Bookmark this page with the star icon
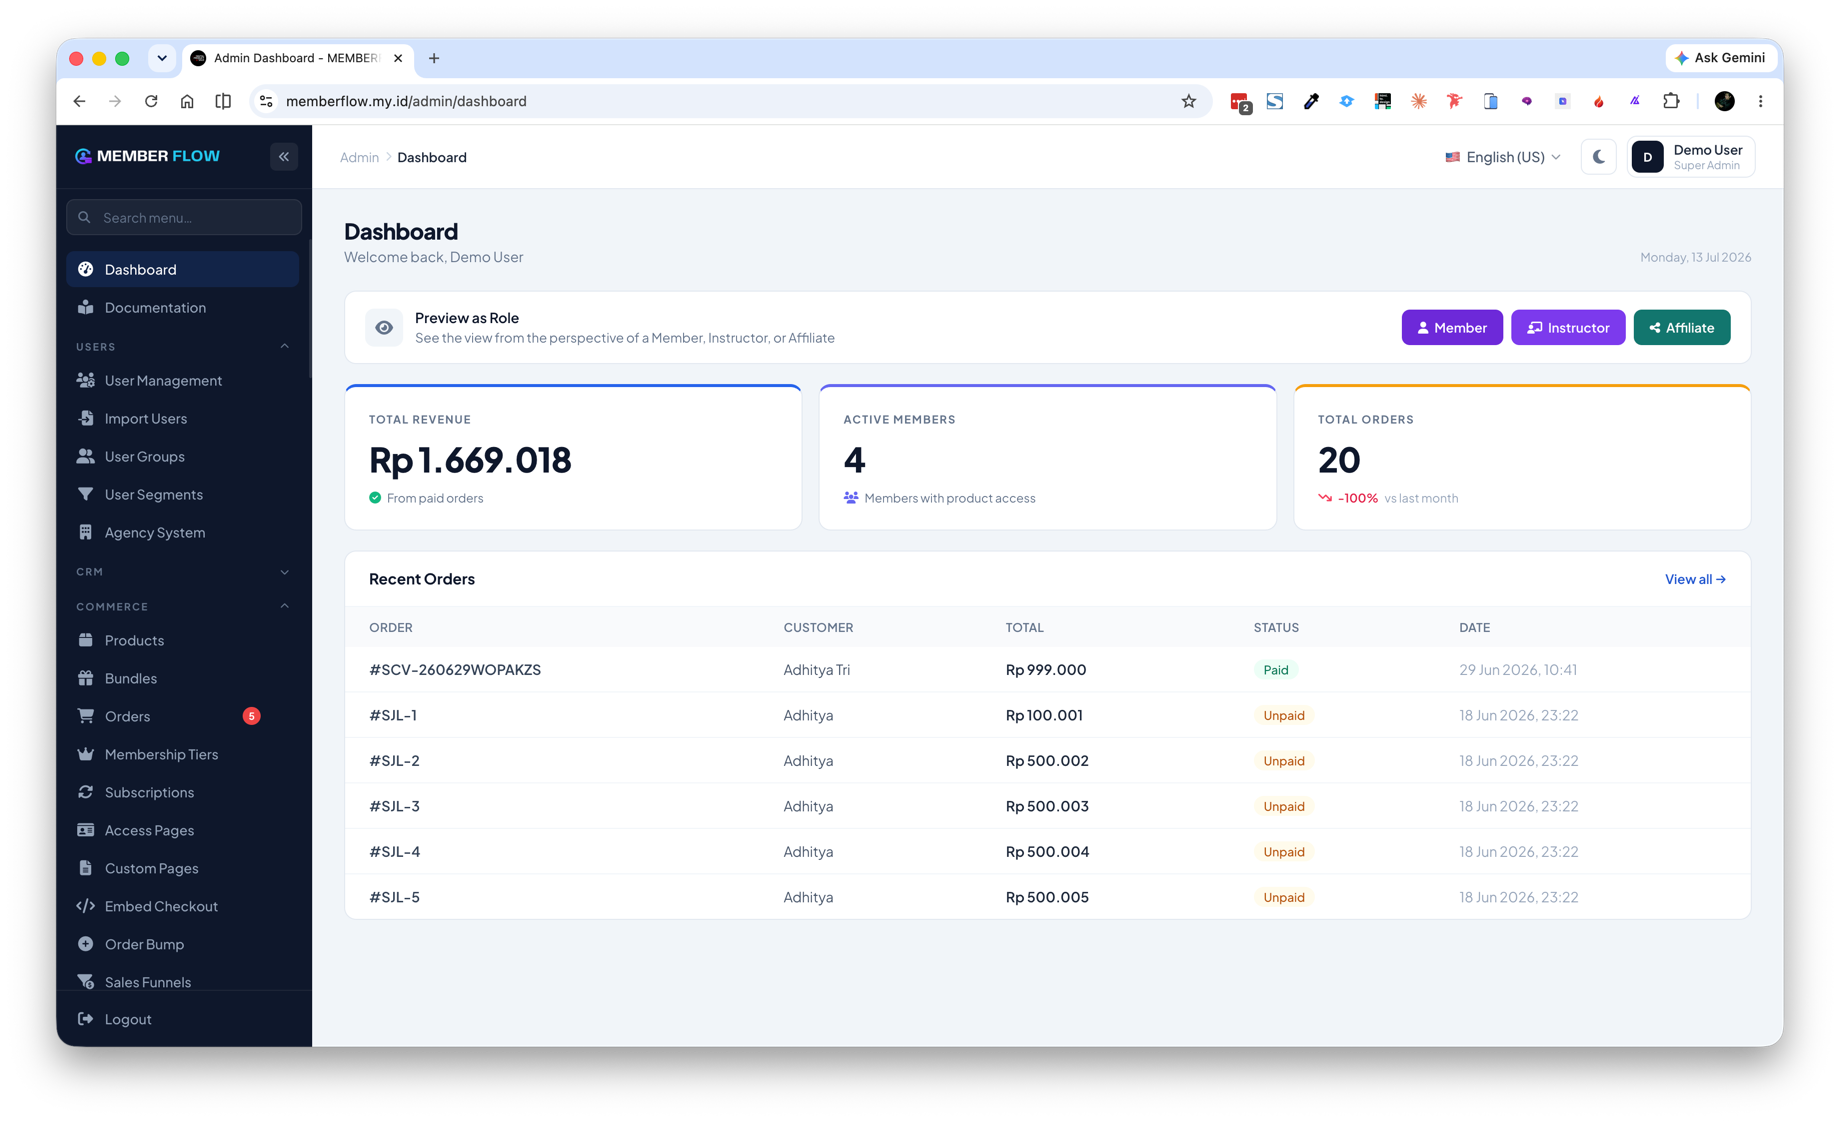Image resolution: width=1840 pixels, height=1121 pixels. click(x=1188, y=101)
